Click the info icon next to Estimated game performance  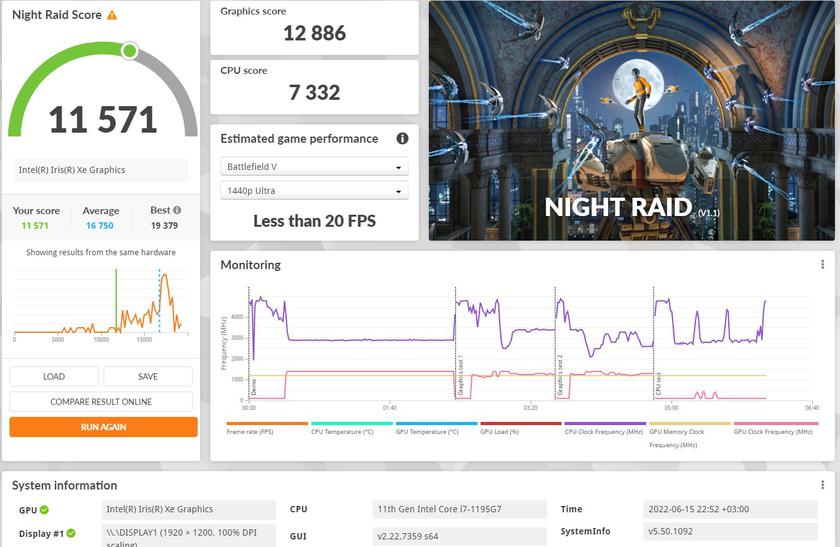tap(402, 139)
